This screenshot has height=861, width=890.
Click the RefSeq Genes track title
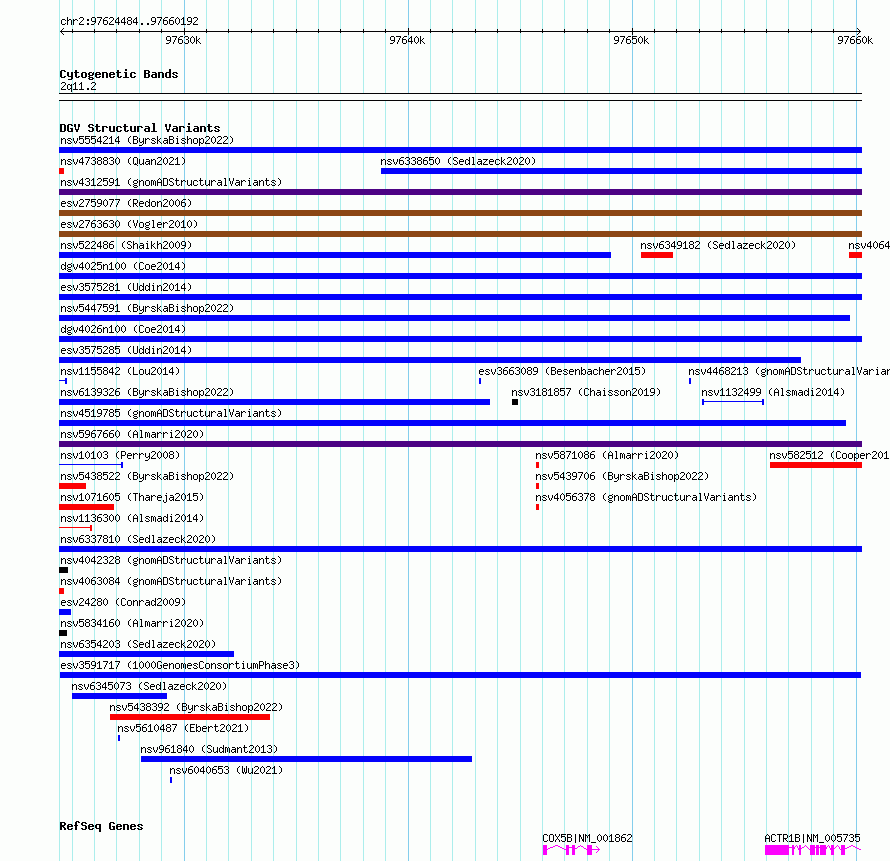[101, 826]
